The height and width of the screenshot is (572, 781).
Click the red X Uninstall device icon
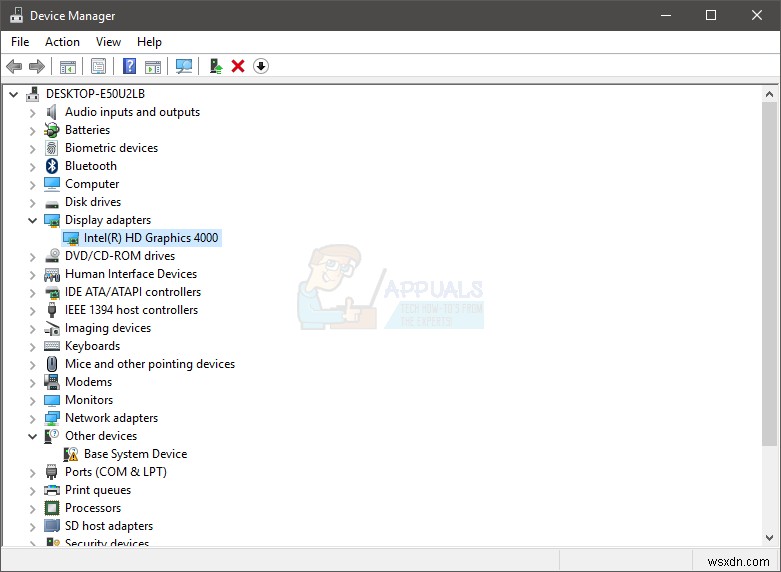pyautogui.click(x=238, y=66)
